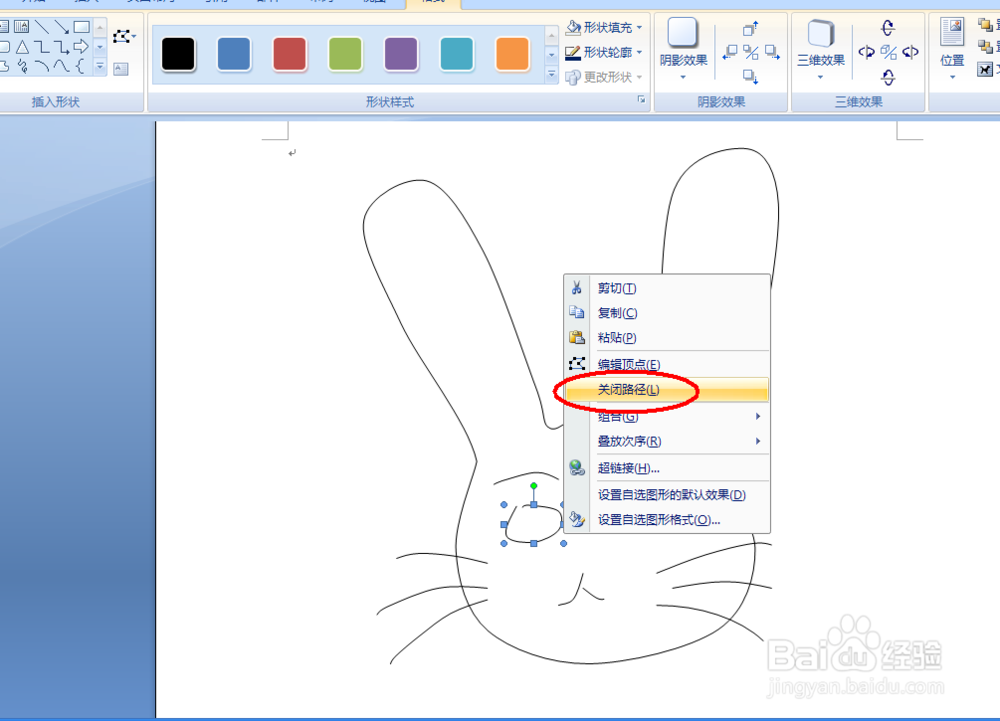Open the 形状填充 fill dropdown
Viewport: 1000px width, 721px height.
605,27
